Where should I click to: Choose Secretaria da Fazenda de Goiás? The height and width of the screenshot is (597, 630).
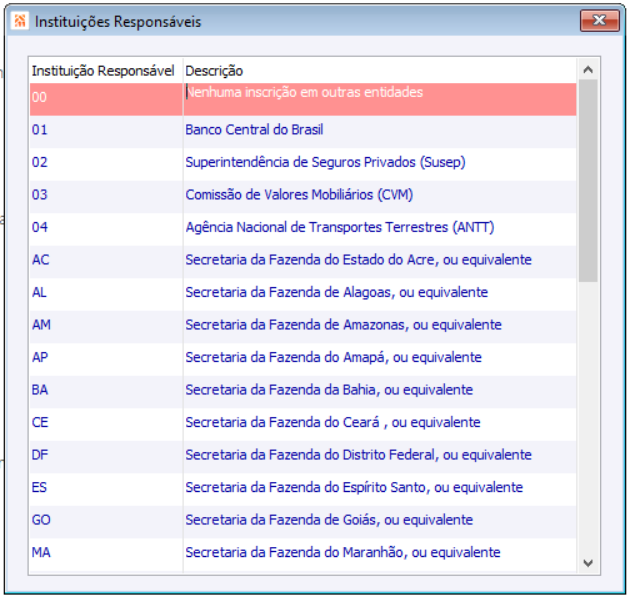[380, 521]
